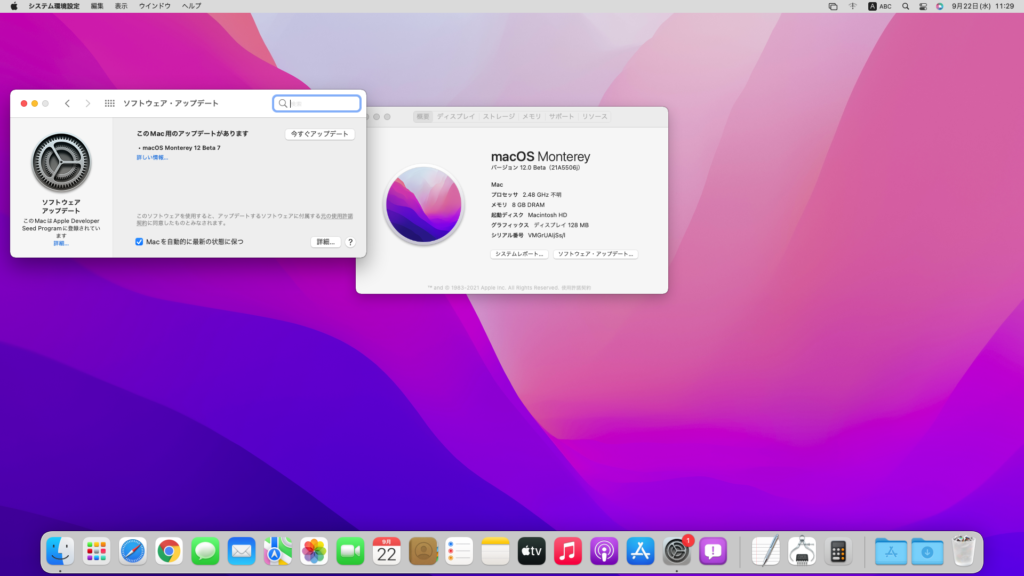Open the Downloads stack in the Dock
Viewport: 1024px width, 576px height.
point(927,550)
